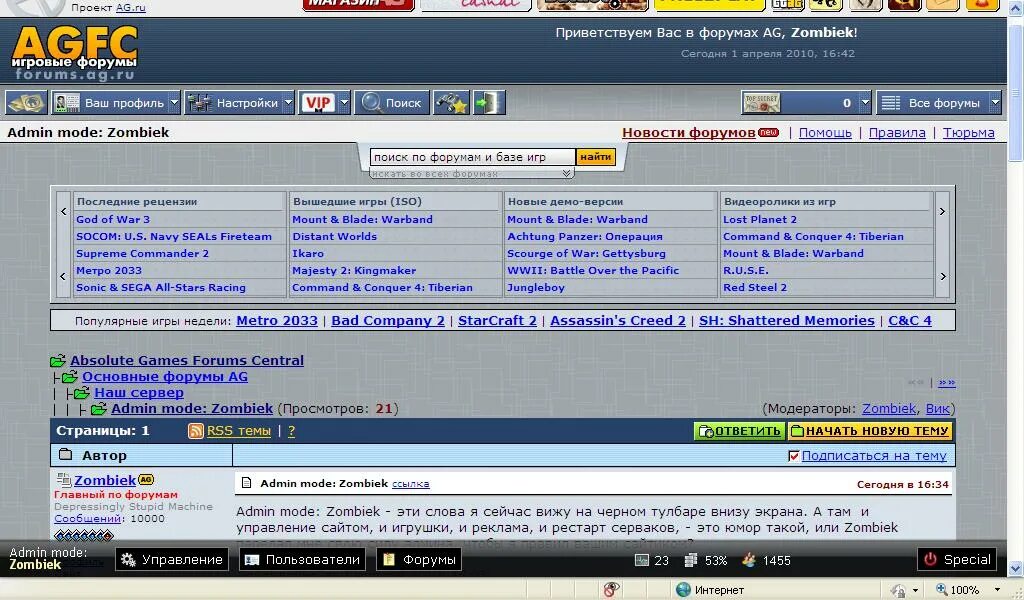The image size is (1024, 600).
Task: Click the AG badge next to Zombiek
Action: 146,479
